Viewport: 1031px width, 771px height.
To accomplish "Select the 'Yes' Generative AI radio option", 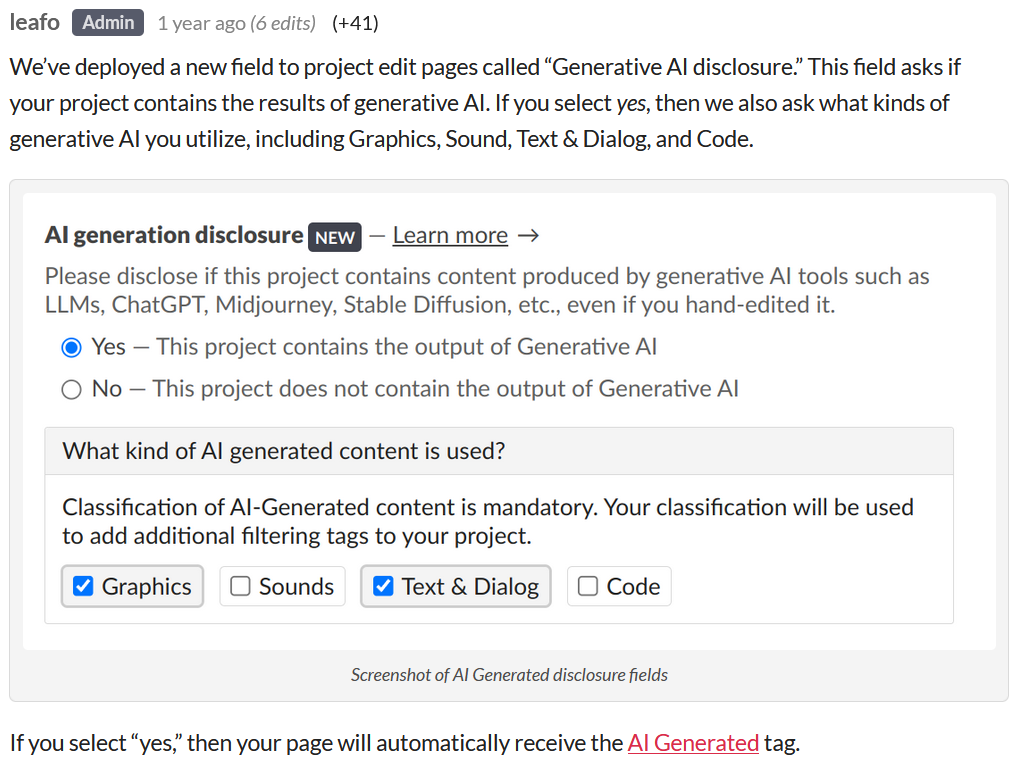I will click(x=71, y=348).
